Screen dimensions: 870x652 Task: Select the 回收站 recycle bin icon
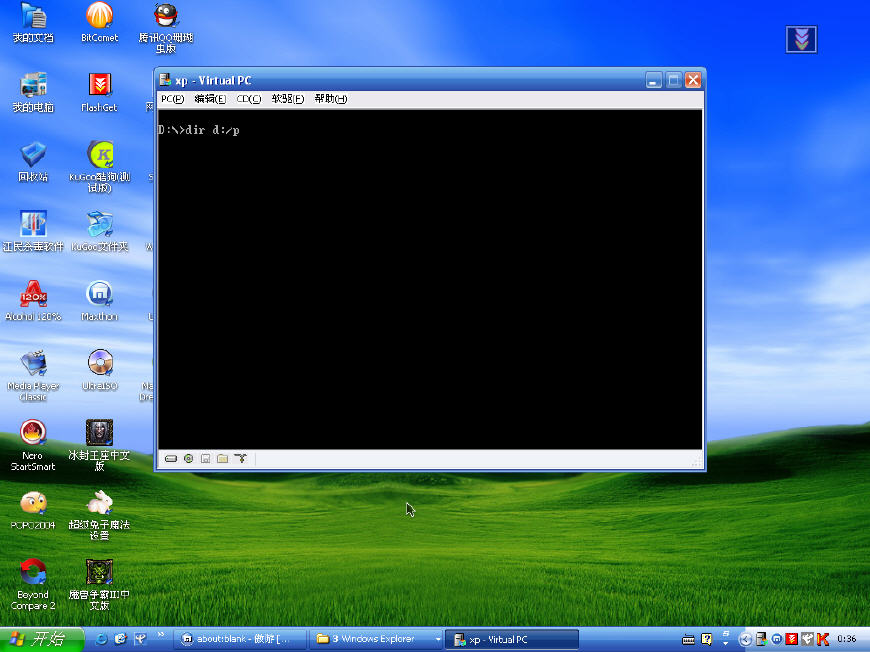click(33, 162)
